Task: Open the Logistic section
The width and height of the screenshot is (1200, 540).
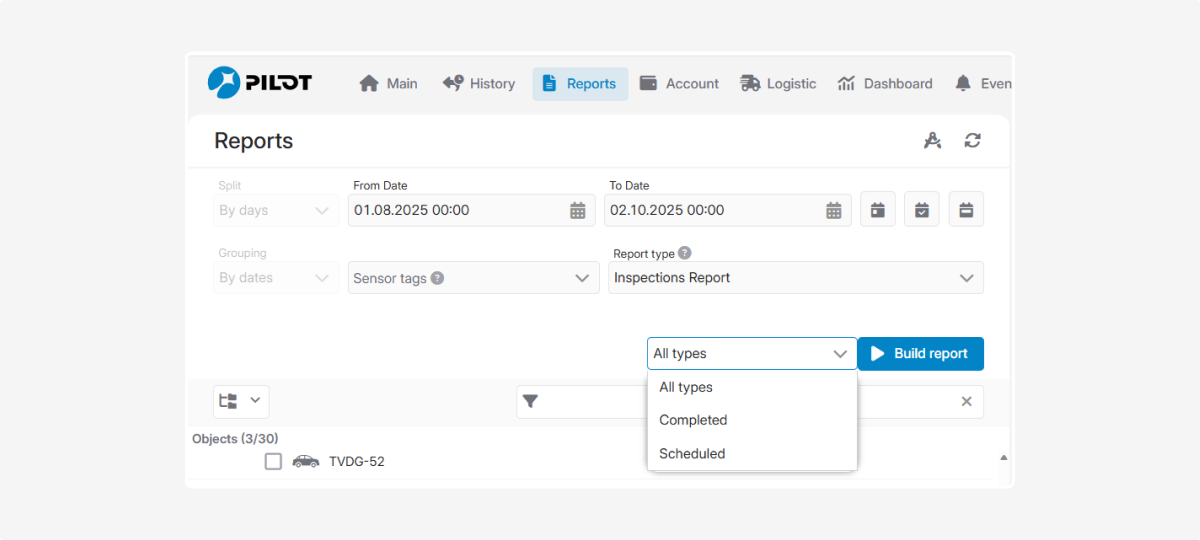Action: coord(778,84)
